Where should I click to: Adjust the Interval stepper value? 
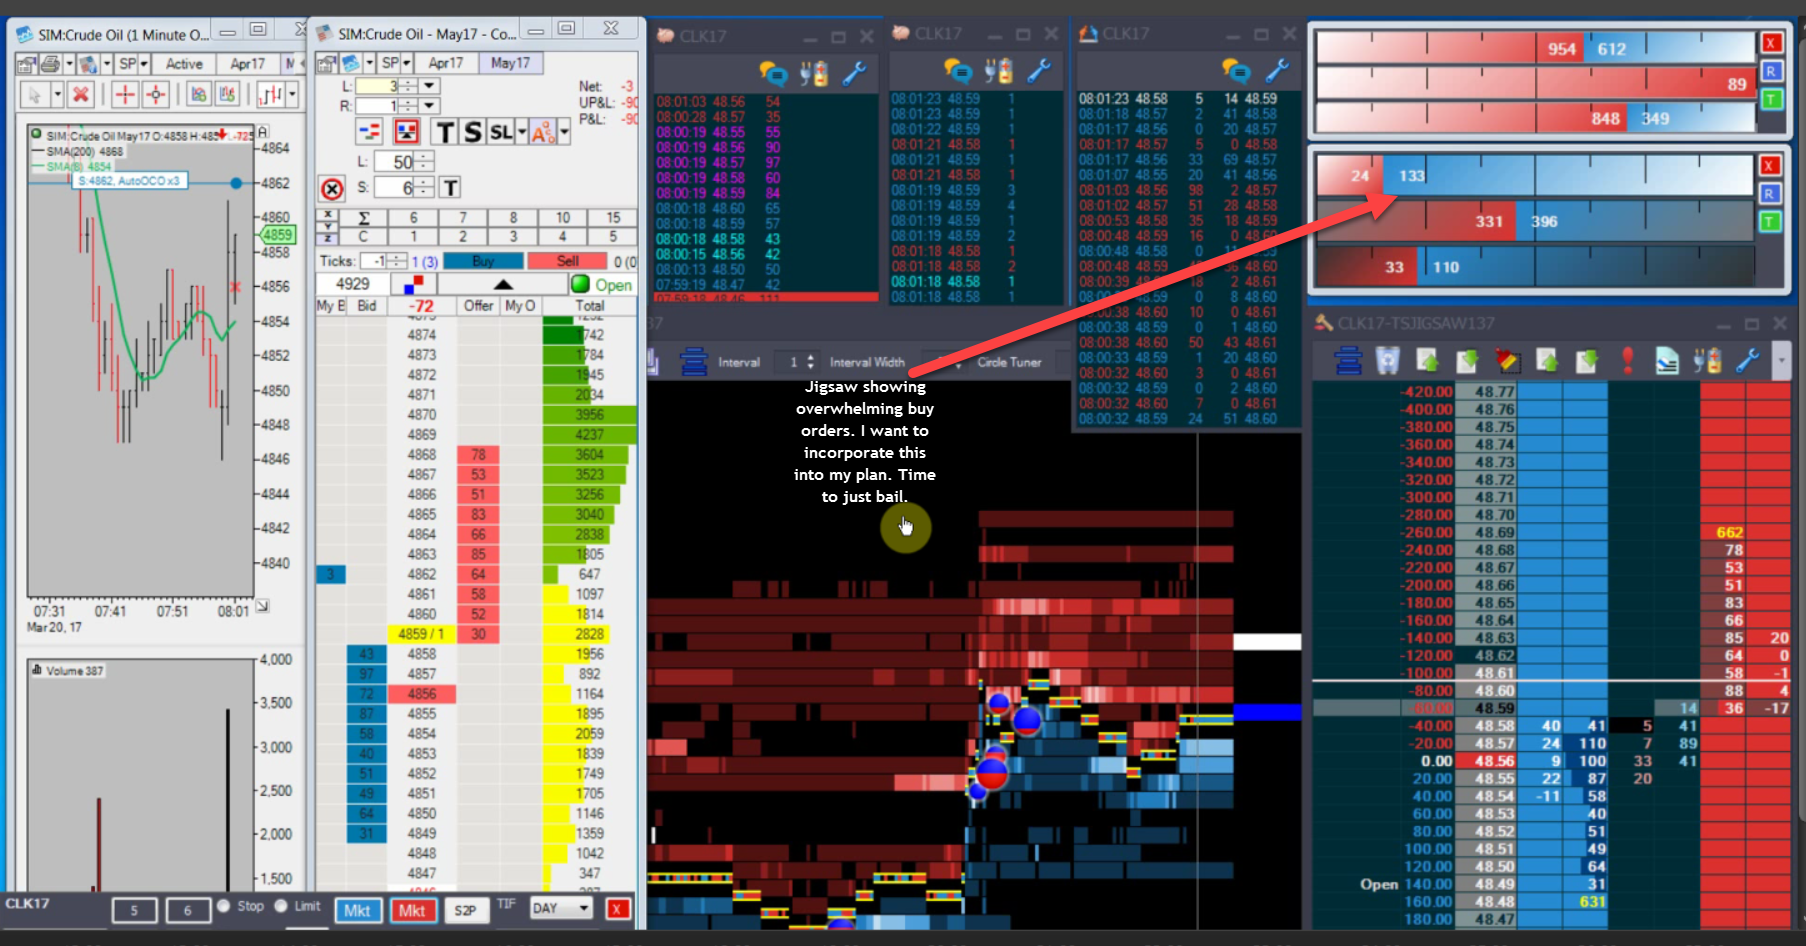811,362
